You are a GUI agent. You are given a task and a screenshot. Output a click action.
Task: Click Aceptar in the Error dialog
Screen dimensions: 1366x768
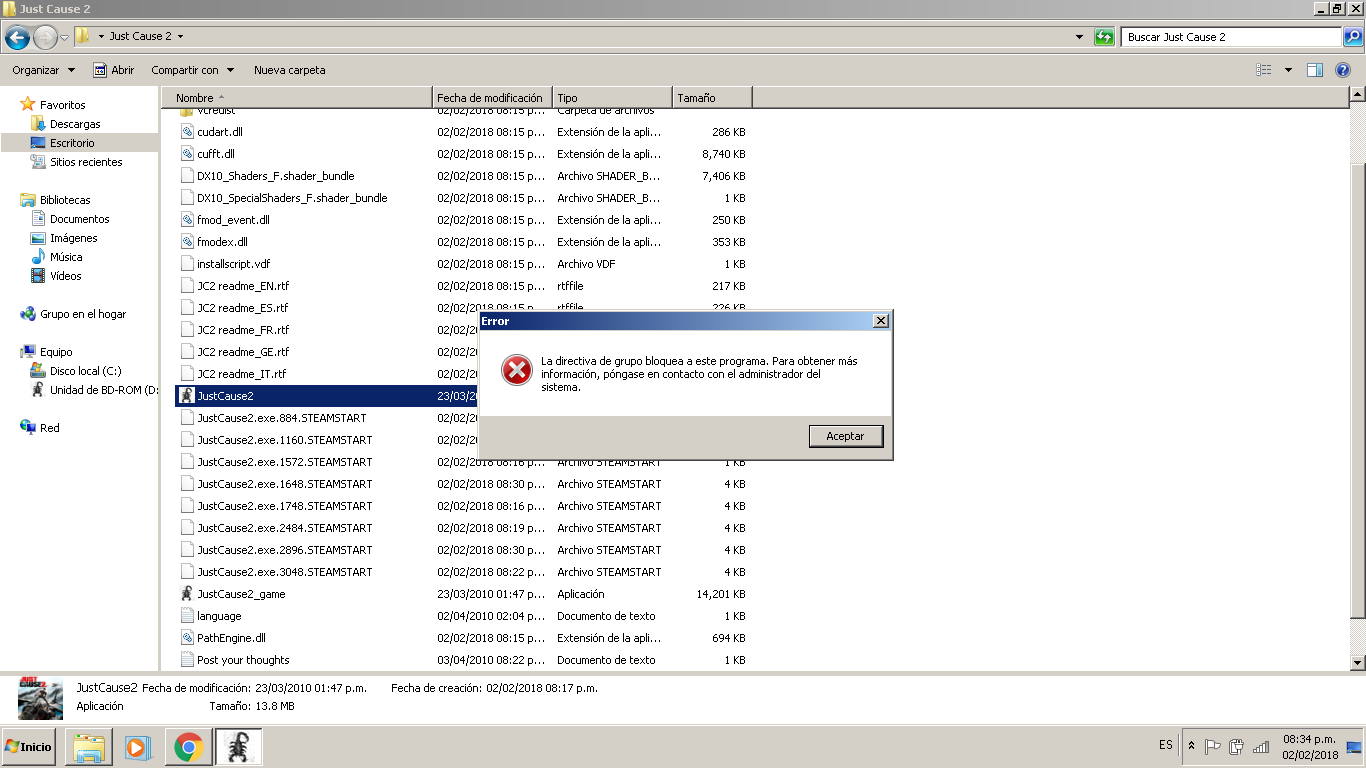tap(846, 436)
